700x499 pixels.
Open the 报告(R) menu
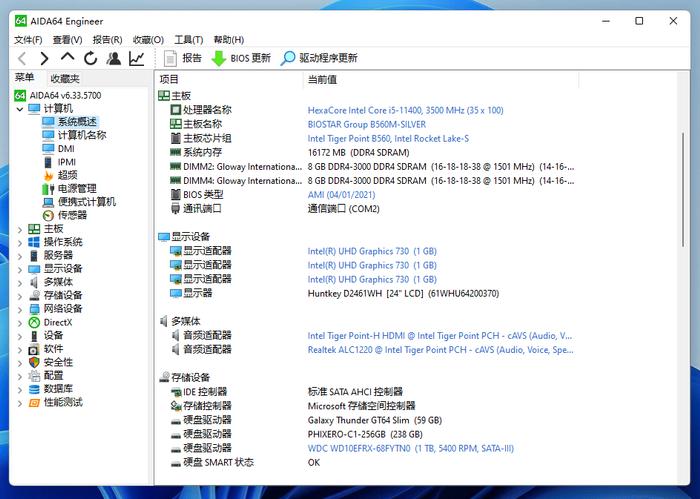click(108, 40)
